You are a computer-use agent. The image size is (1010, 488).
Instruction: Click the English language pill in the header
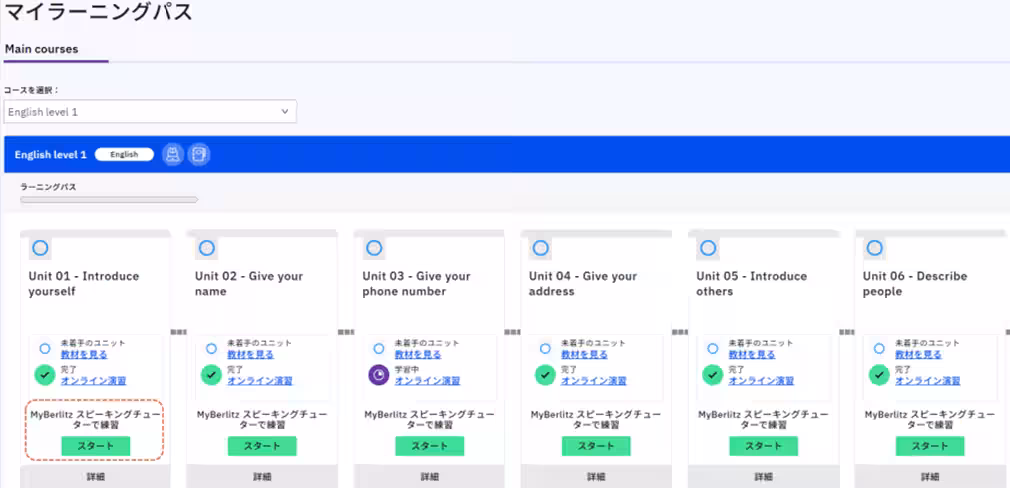pos(124,155)
